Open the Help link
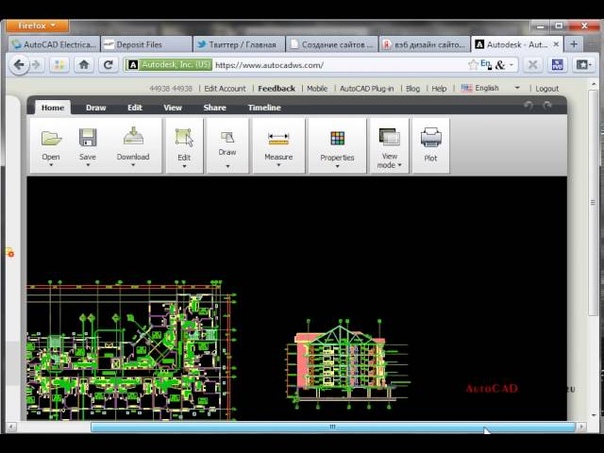Screen dimensions: 604x453 pos(439,89)
